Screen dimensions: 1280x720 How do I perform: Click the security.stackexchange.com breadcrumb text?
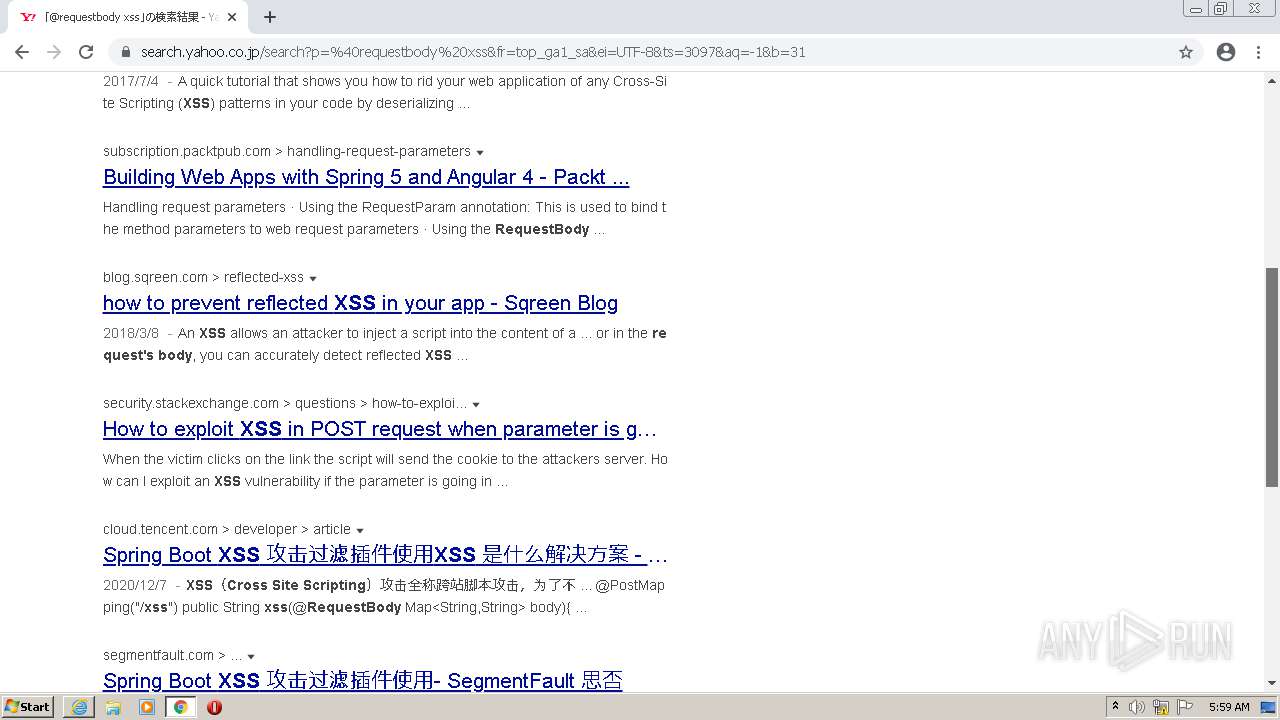(285, 403)
